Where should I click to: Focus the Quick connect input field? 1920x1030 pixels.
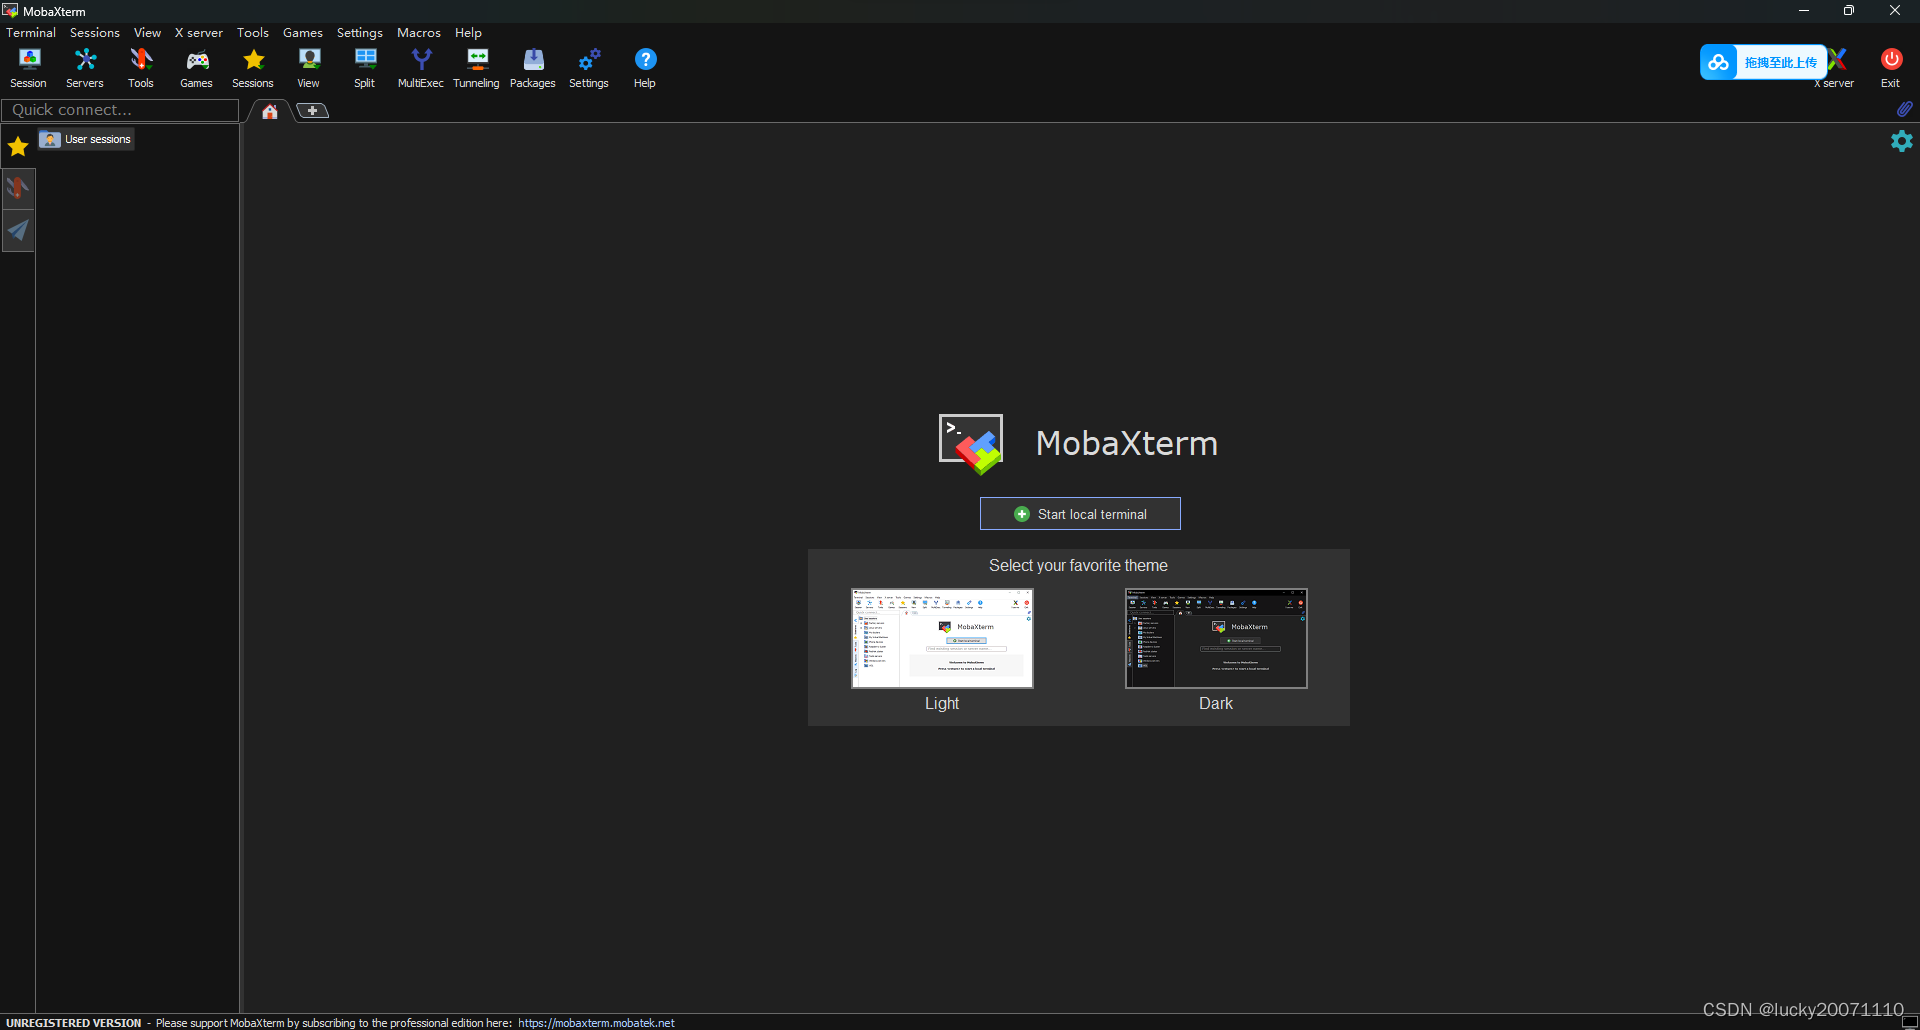(120, 110)
